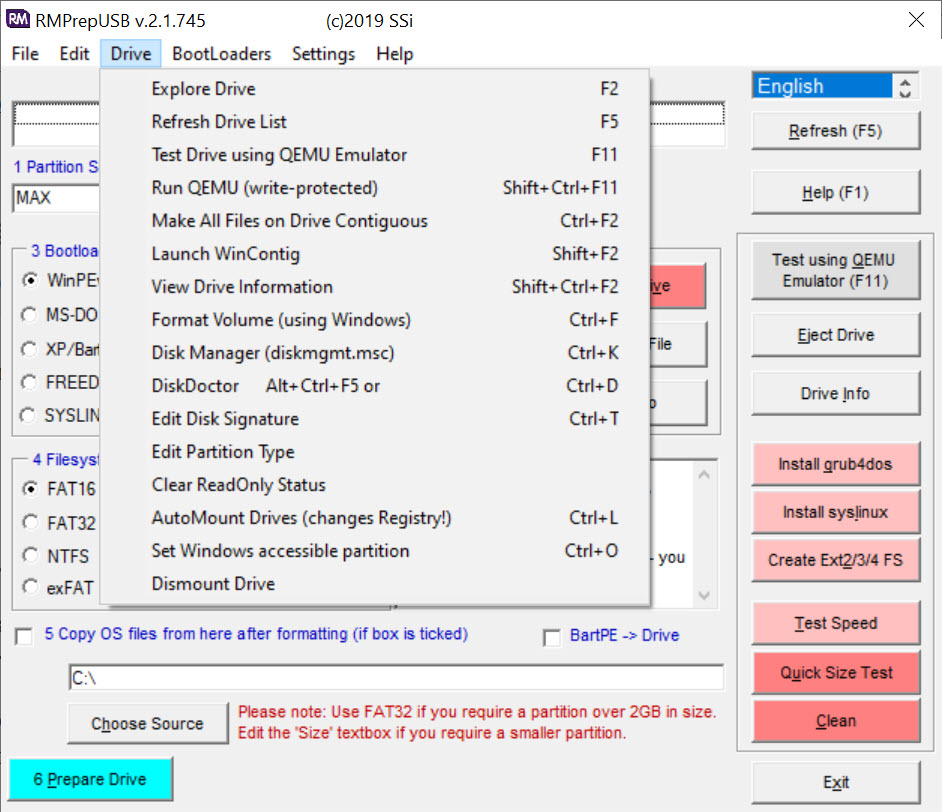Click the cyan 6 Prepare Drive button
The height and width of the screenshot is (812, 942).
(x=91, y=779)
